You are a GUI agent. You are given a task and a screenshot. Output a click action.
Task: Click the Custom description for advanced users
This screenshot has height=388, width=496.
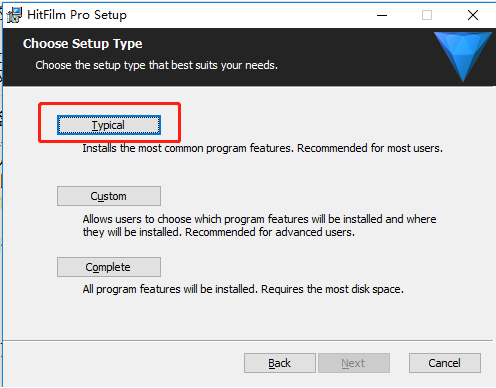[259, 225]
